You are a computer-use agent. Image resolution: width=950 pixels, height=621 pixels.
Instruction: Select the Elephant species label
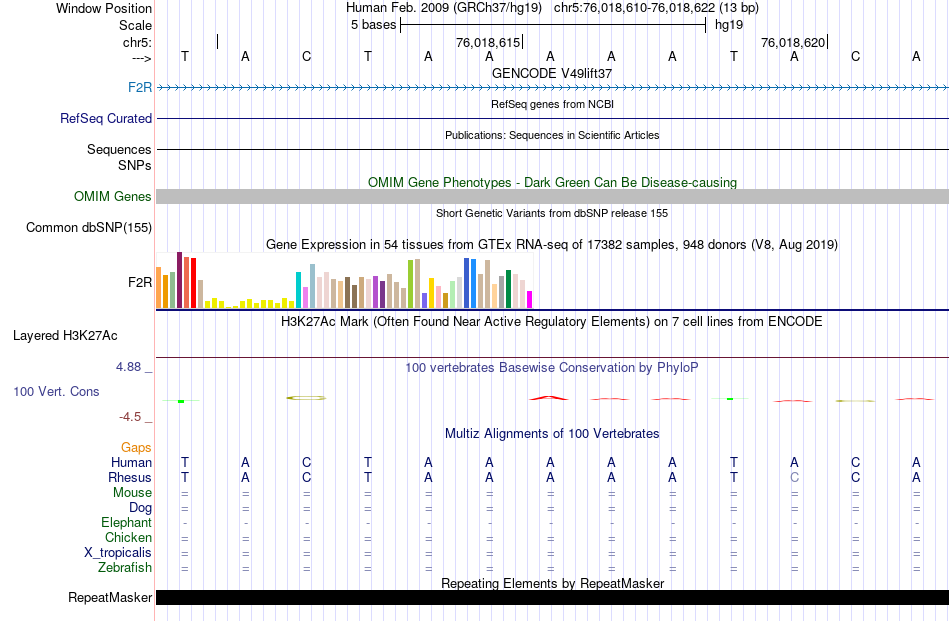pyautogui.click(x=127, y=522)
